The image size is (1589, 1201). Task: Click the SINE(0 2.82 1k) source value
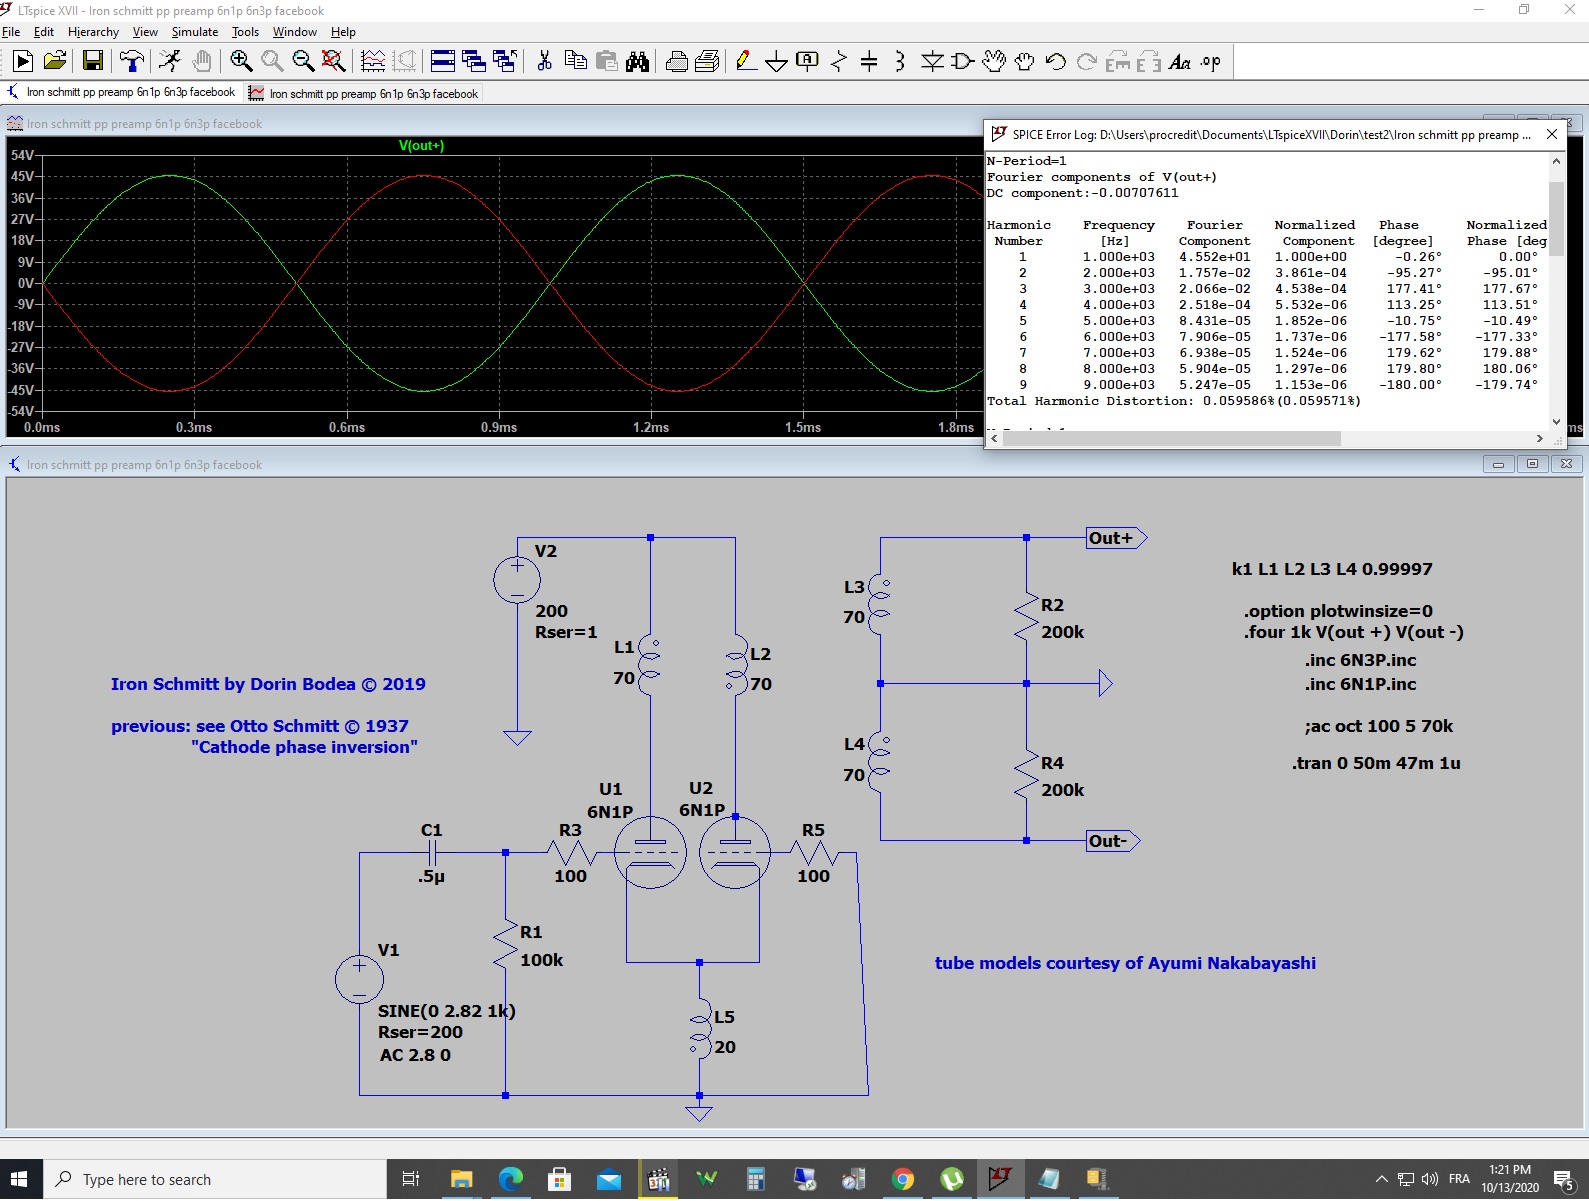point(447,1011)
